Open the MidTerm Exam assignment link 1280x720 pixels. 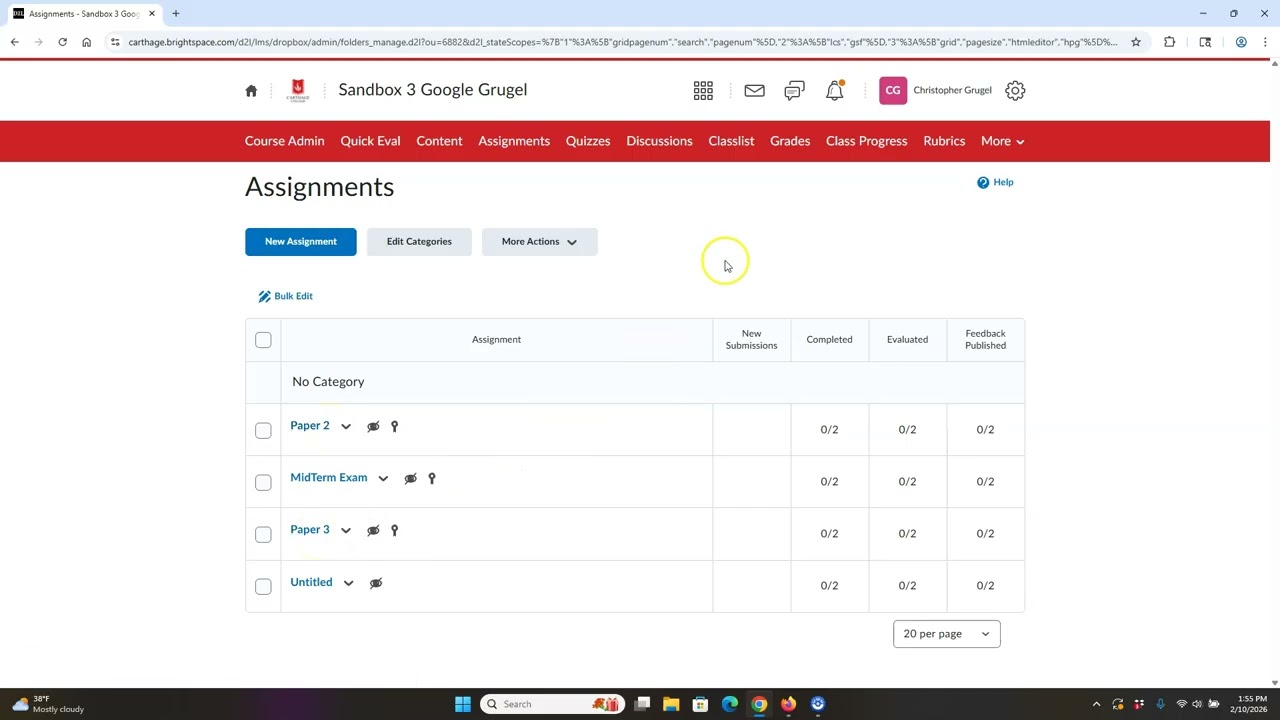tap(329, 478)
